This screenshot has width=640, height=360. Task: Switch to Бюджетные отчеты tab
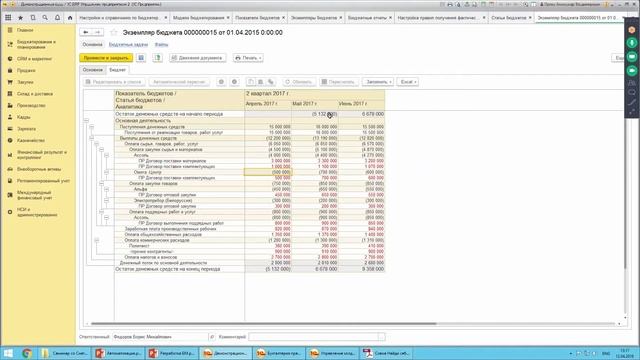click(367, 18)
